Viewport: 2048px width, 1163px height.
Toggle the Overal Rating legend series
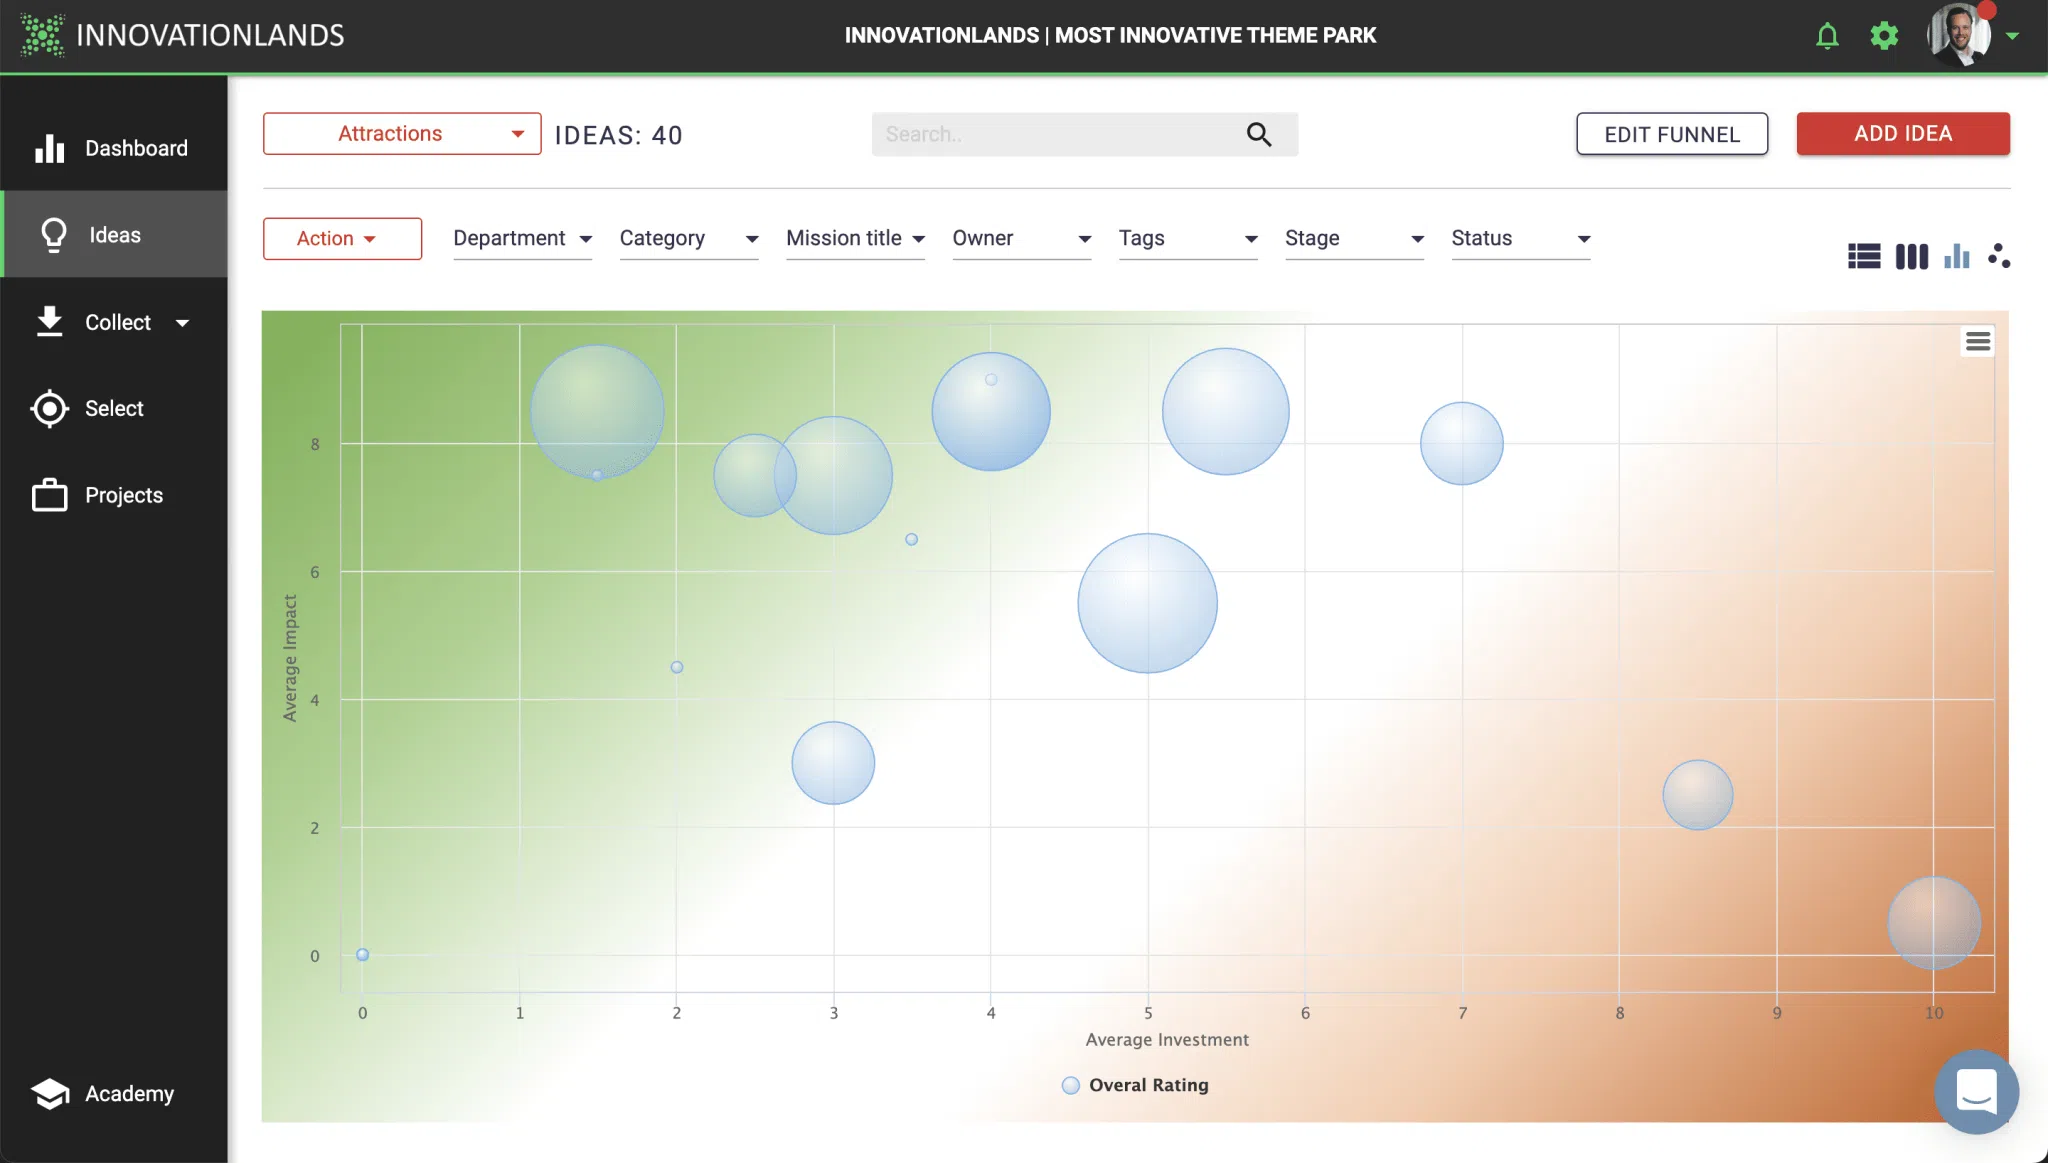(1135, 1085)
